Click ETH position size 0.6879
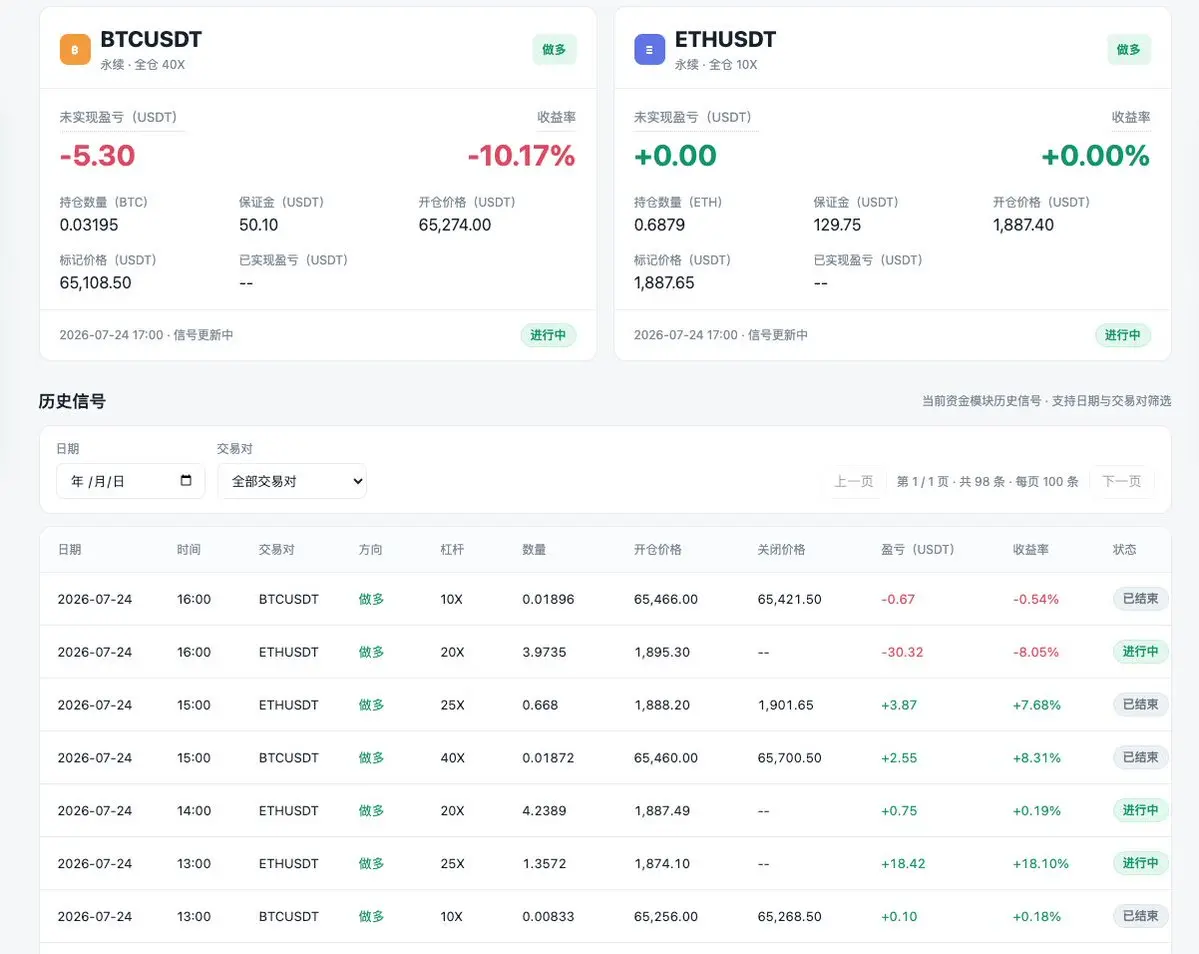The image size is (1199, 954). point(659,225)
